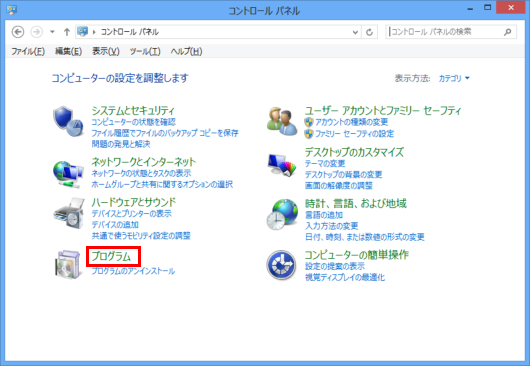Click モビリティ設定の調整 link

pyautogui.click(x=141, y=236)
